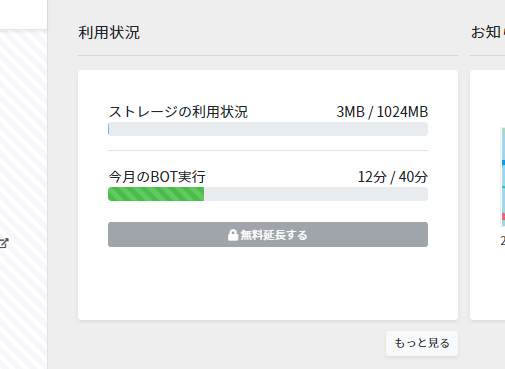Image resolution: width=505 pixels, height=369 pixels.
Task: Click the white panel atop the sidebar
Action: point(23,14)
